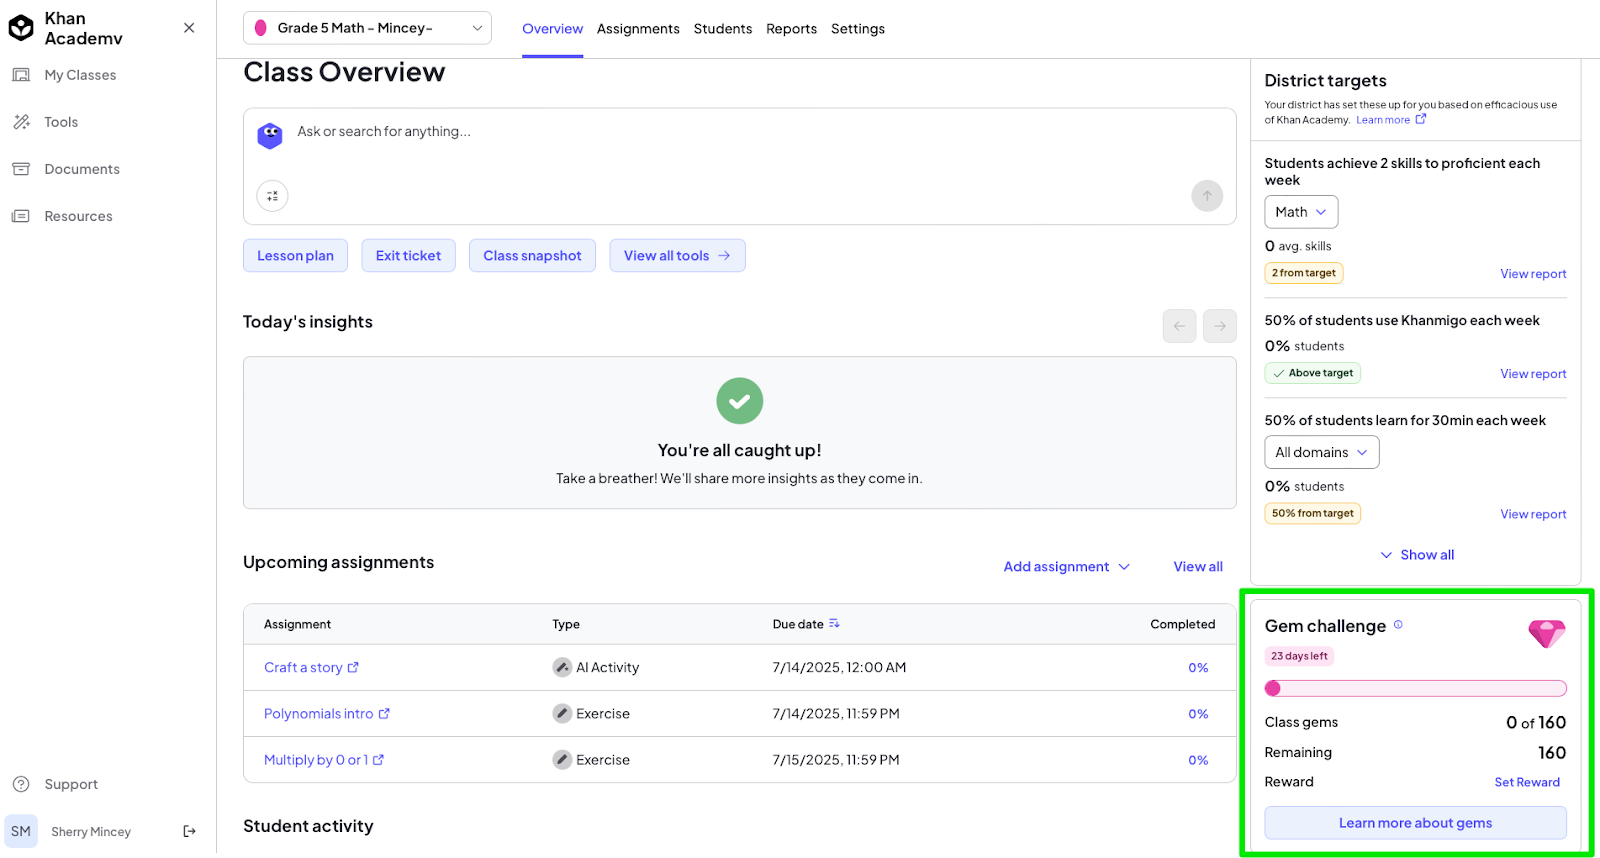Click Polynomials intro Exercise pencil icon
1600x858 pixels.
tap(562, 714)
